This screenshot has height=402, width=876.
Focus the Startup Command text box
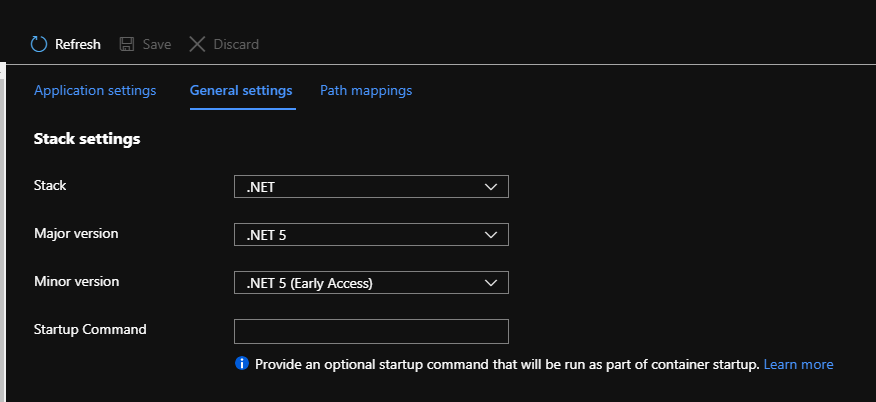point(371,331)
